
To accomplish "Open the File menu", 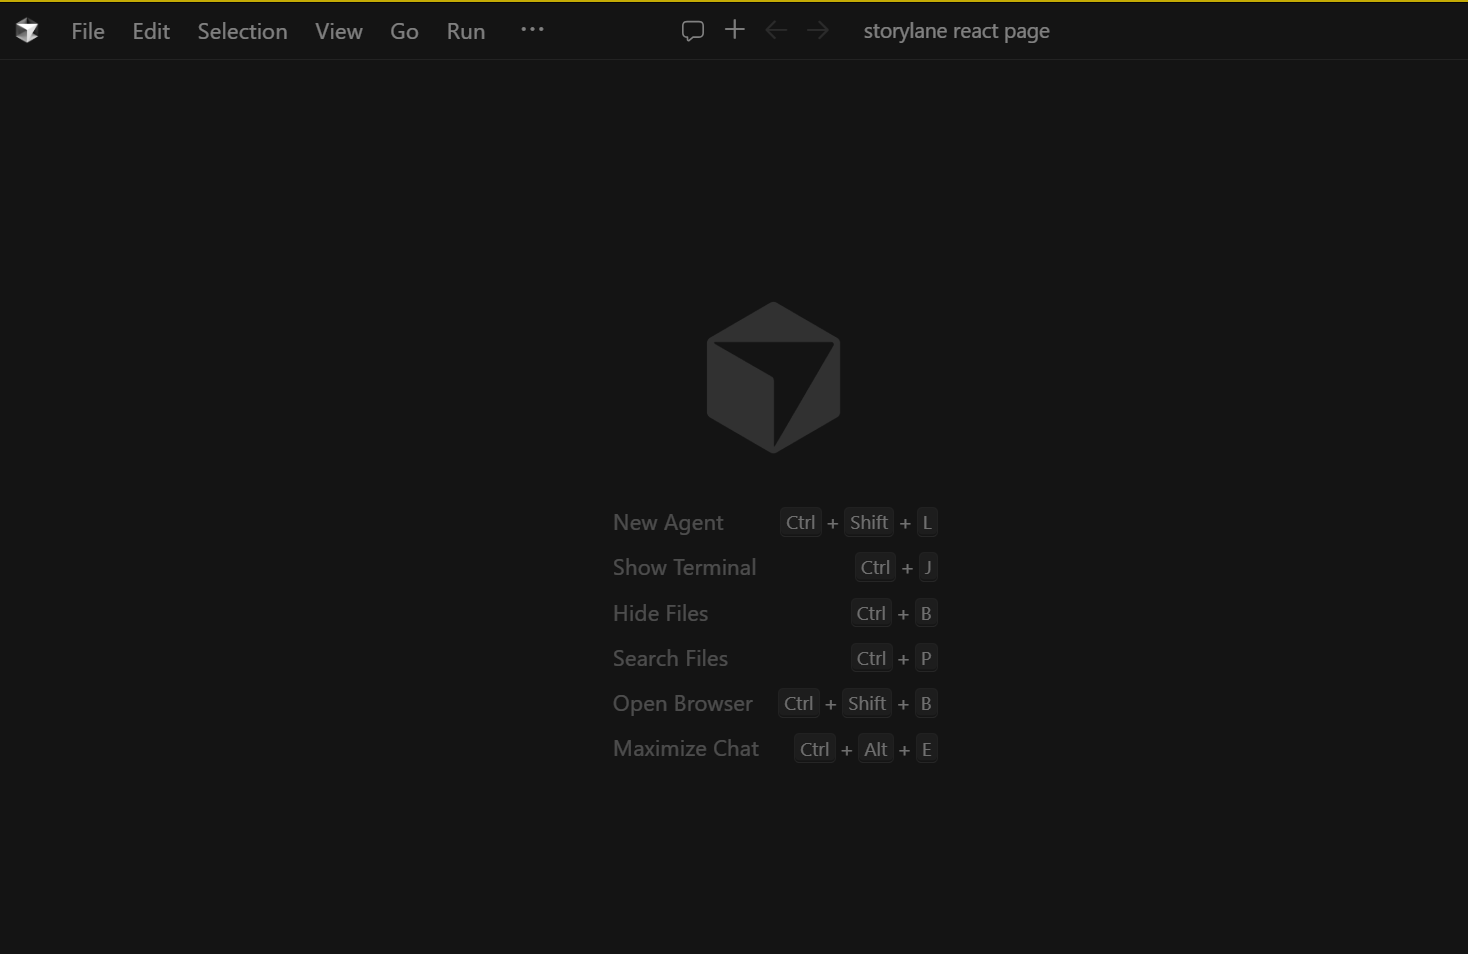I will [x=88, y=31].
